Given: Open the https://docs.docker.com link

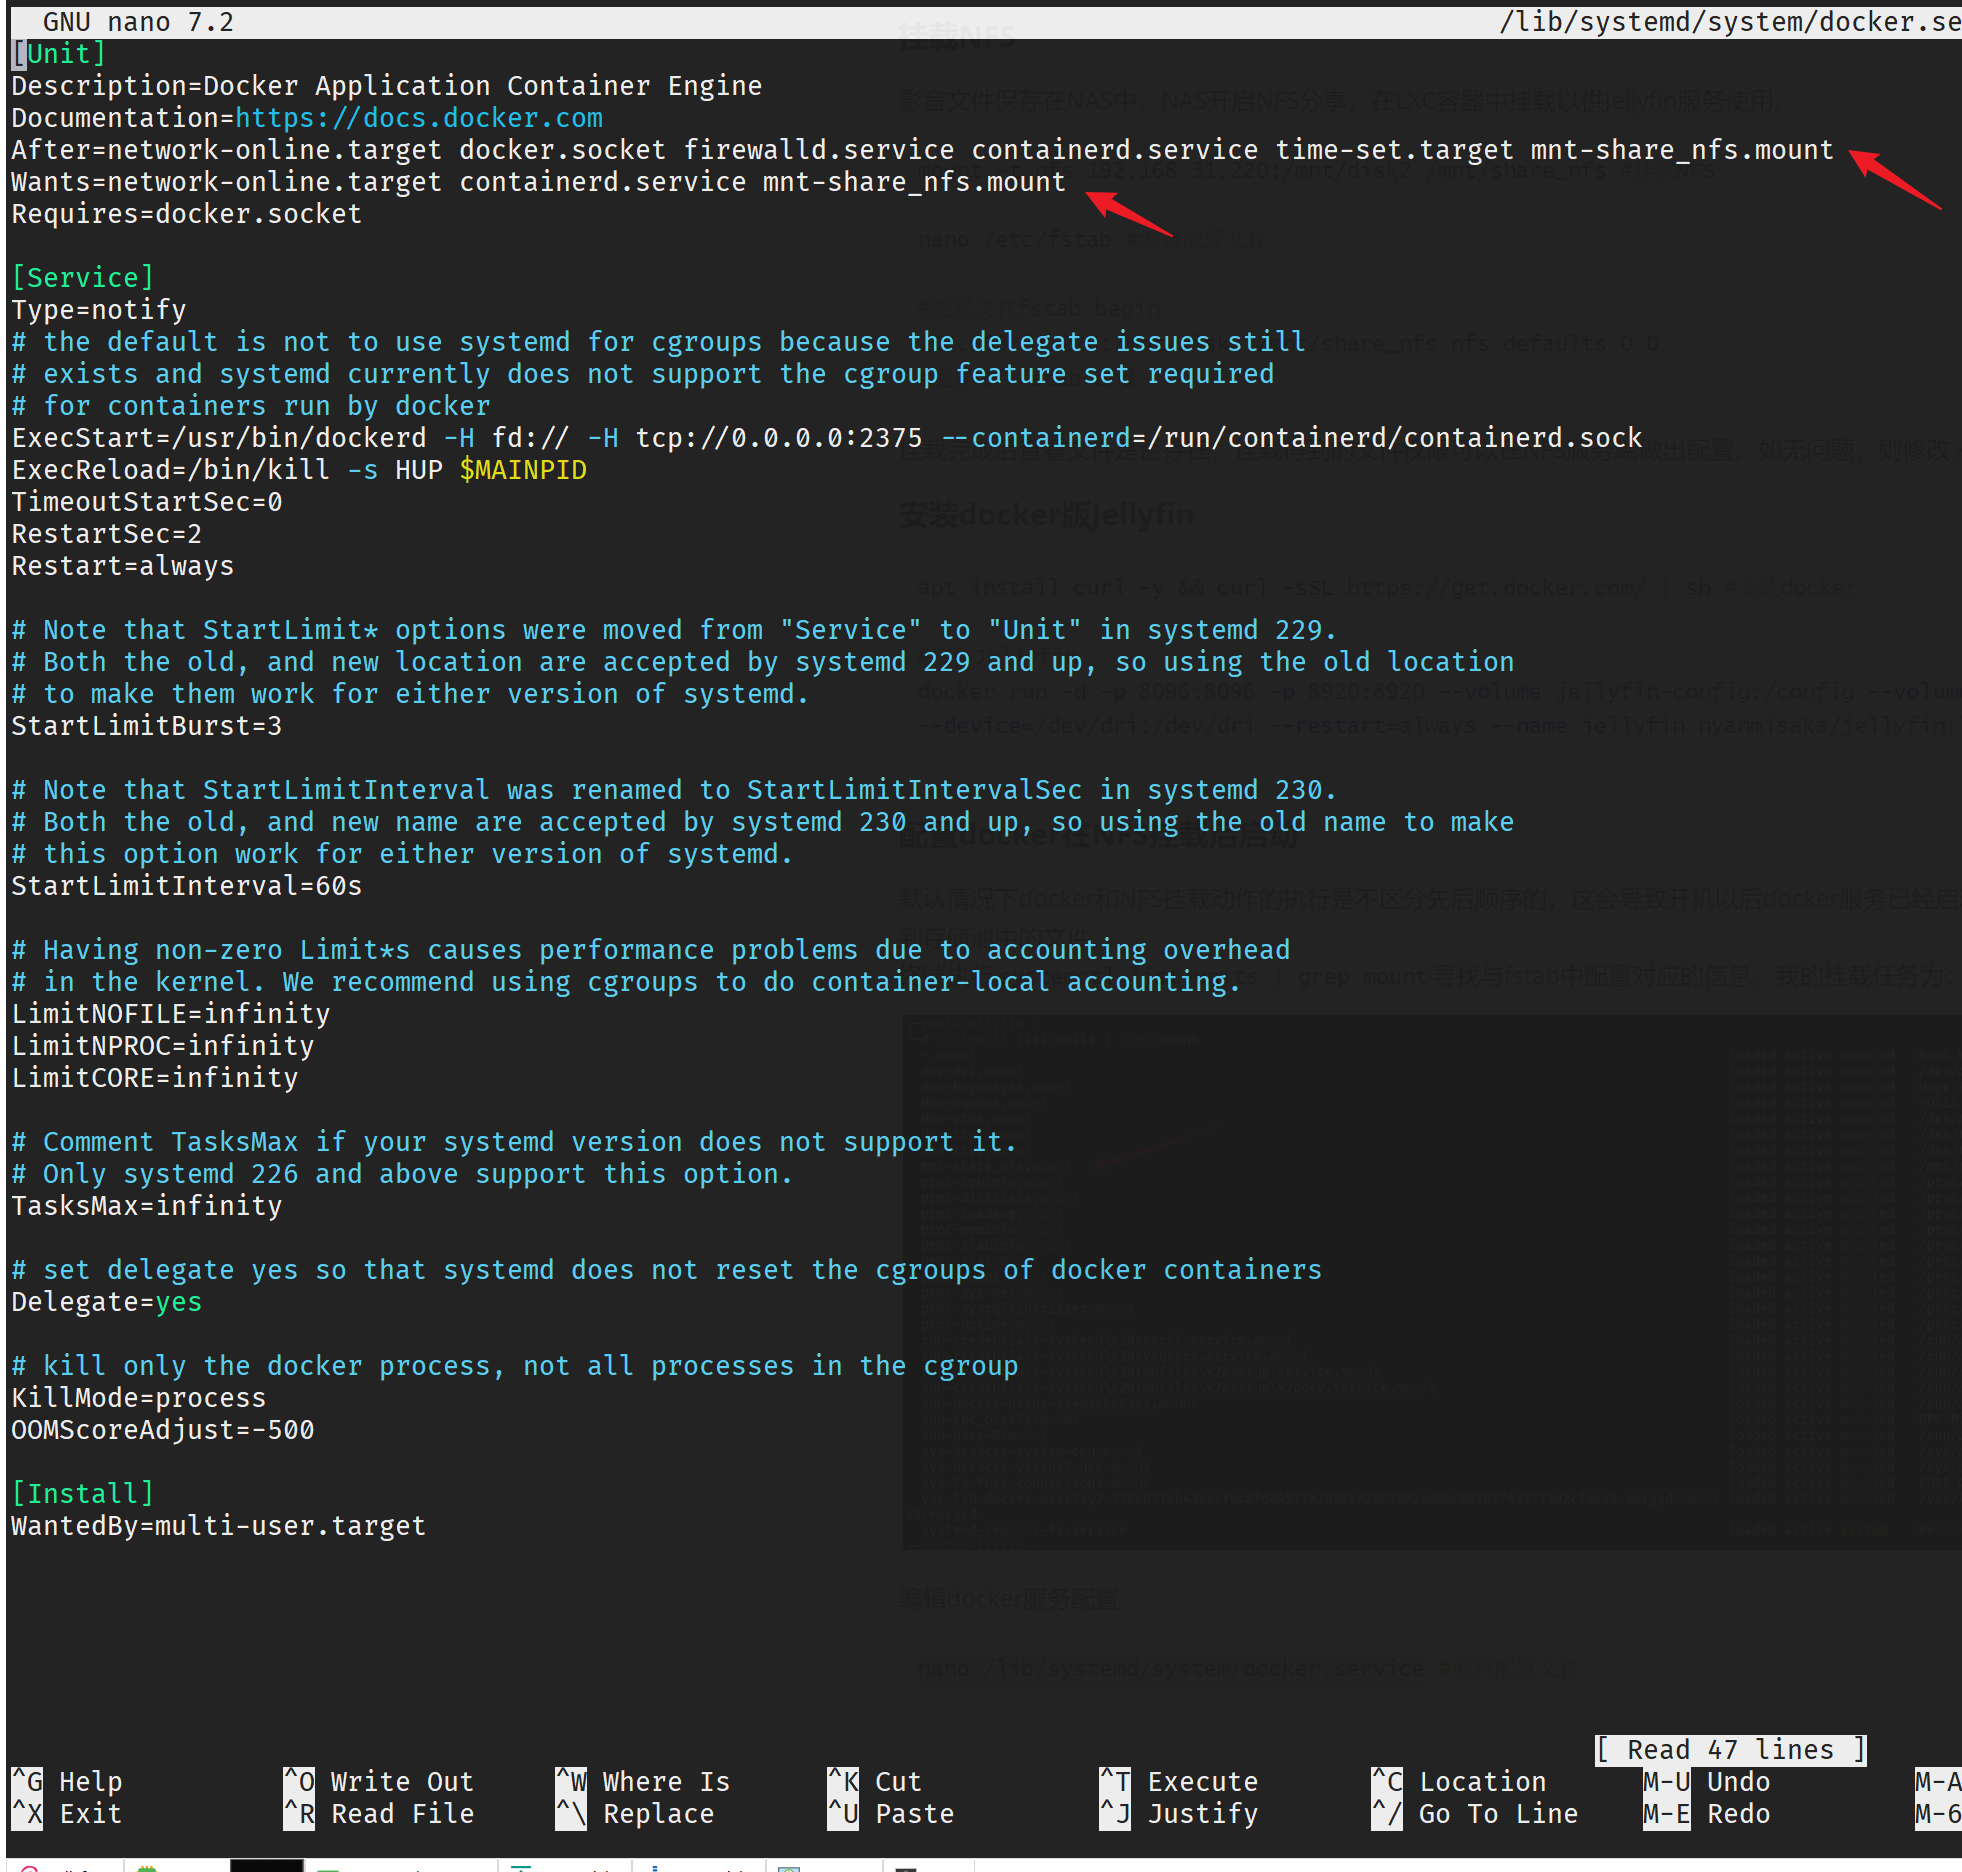Looking at the screenshot, I should coord(419,118).
